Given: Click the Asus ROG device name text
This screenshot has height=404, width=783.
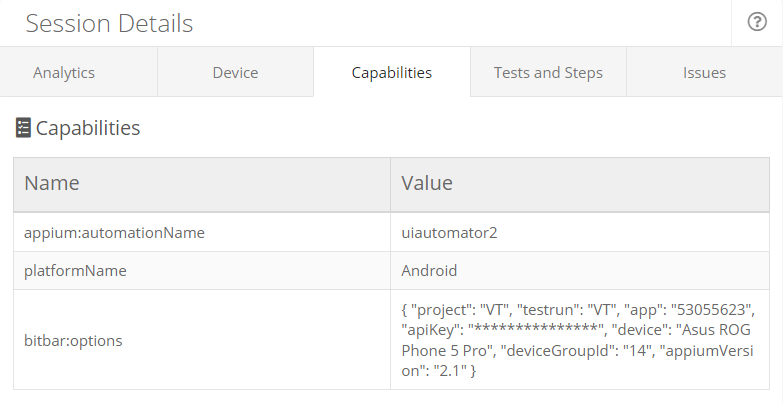Looking at the screenshot, I should 714,331.
